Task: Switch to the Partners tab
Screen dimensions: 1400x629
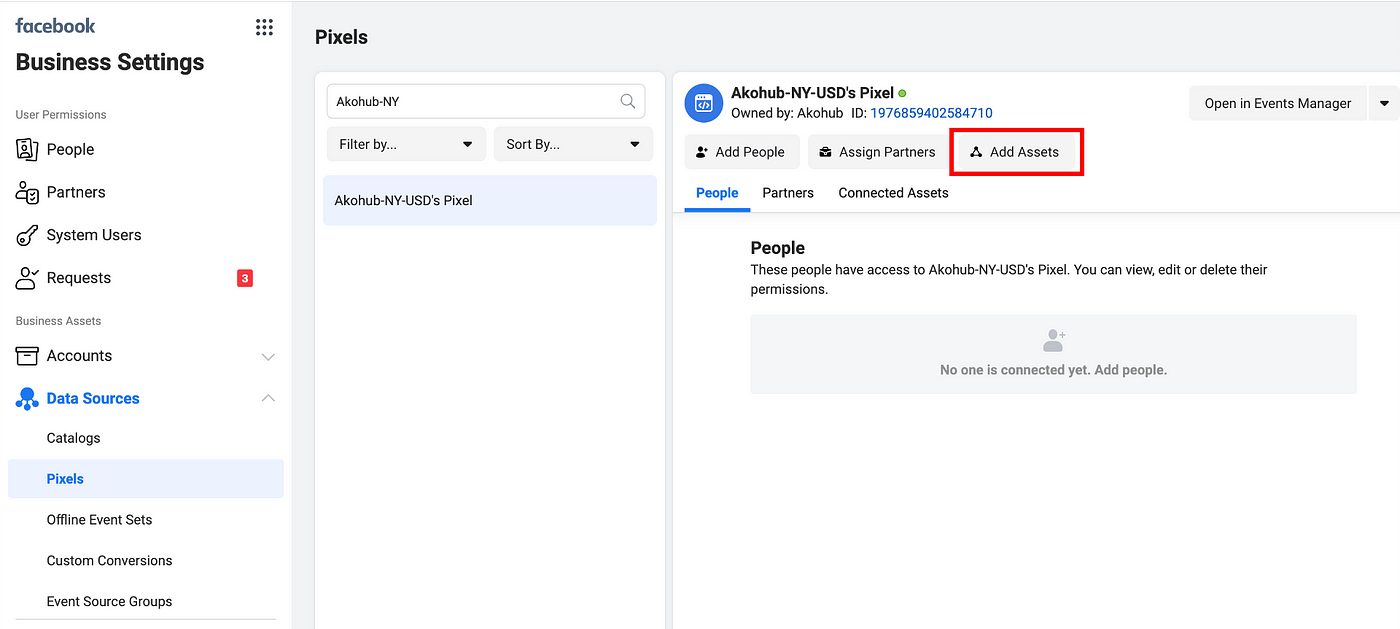Action: pos(788,193)
